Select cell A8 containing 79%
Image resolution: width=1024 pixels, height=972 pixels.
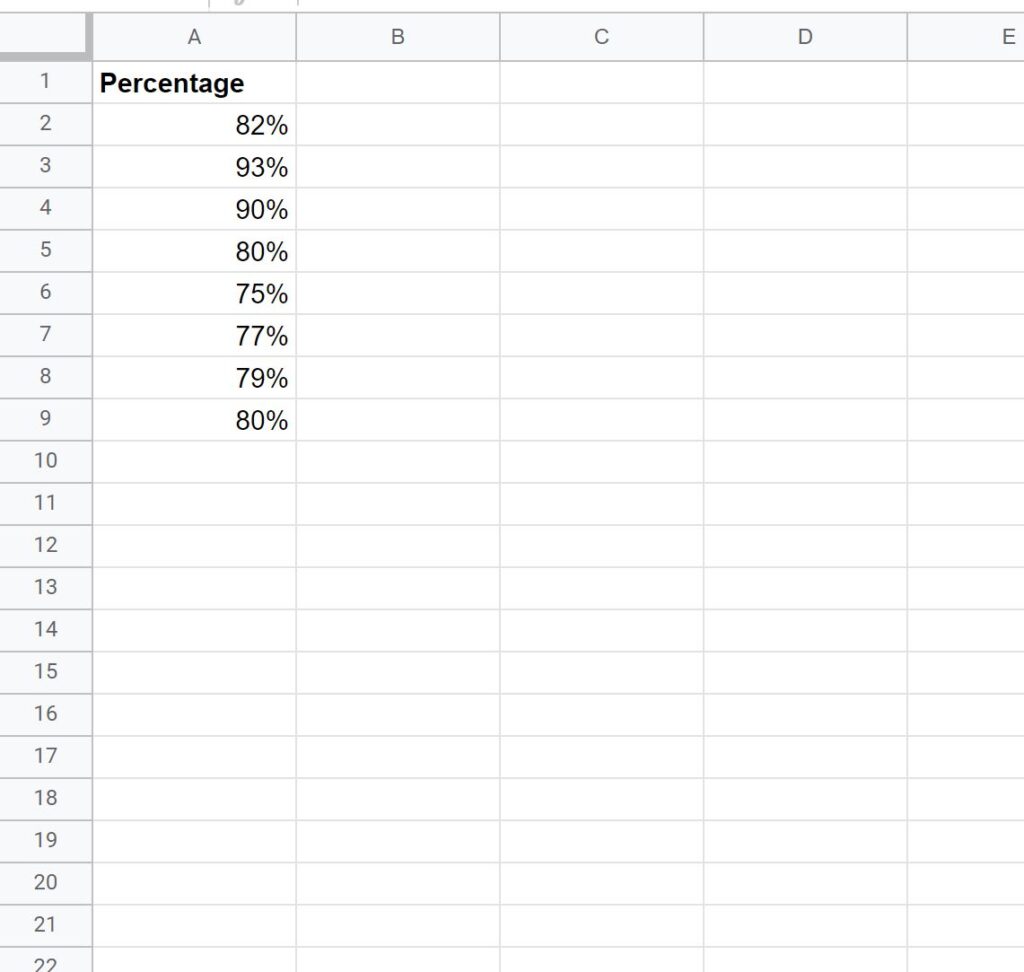click(x=195, y=378)
